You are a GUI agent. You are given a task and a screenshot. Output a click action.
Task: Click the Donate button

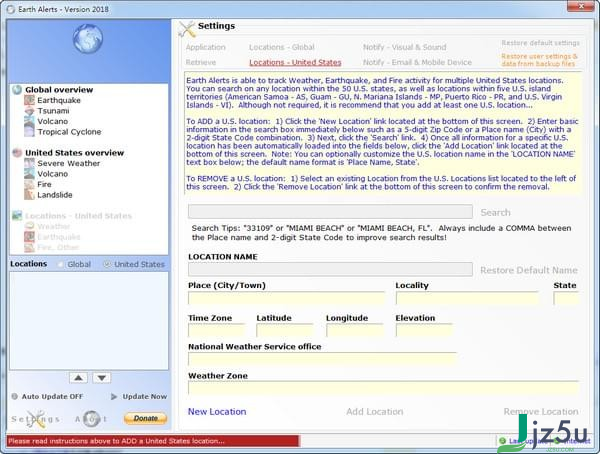tap(145, 418)
